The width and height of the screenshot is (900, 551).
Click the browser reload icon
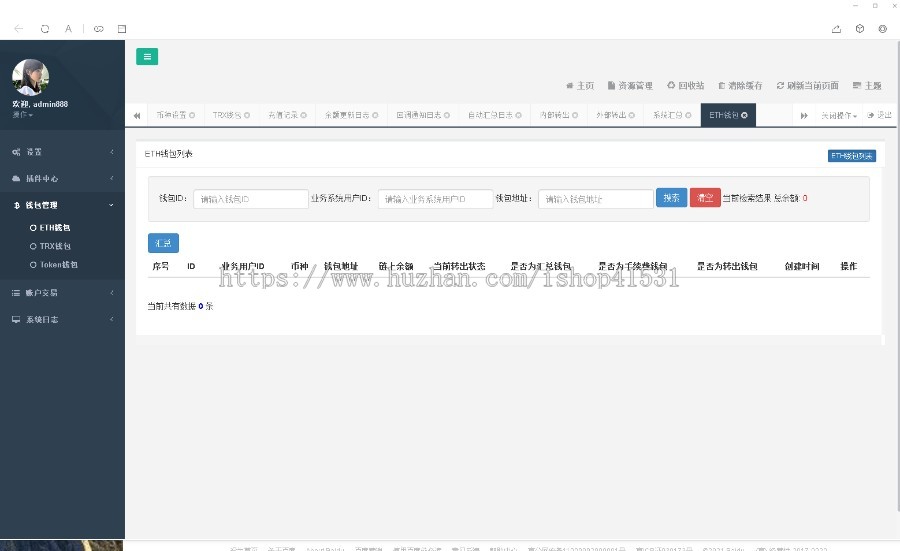click(44, 29)
